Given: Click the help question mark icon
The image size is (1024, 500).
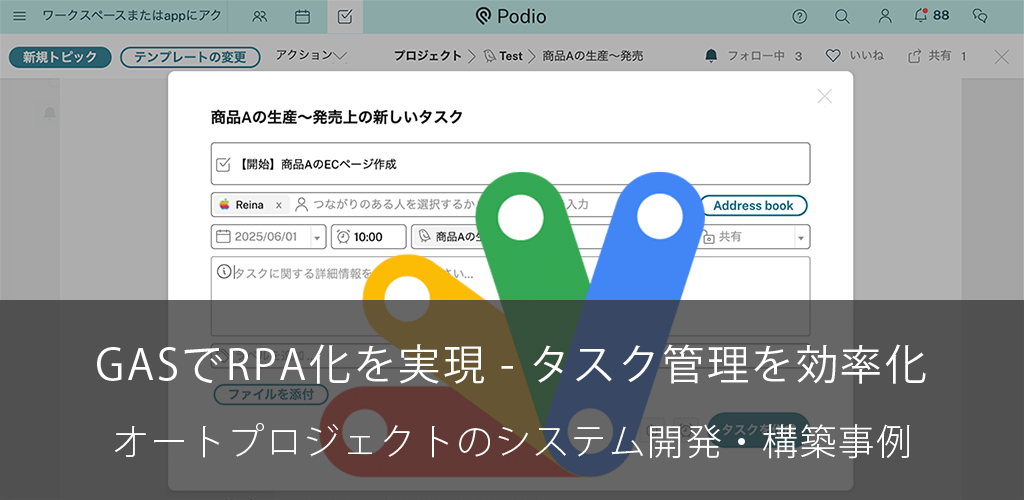Looking at the screenshot, I should pyautogui.click(x=799, y=16).
